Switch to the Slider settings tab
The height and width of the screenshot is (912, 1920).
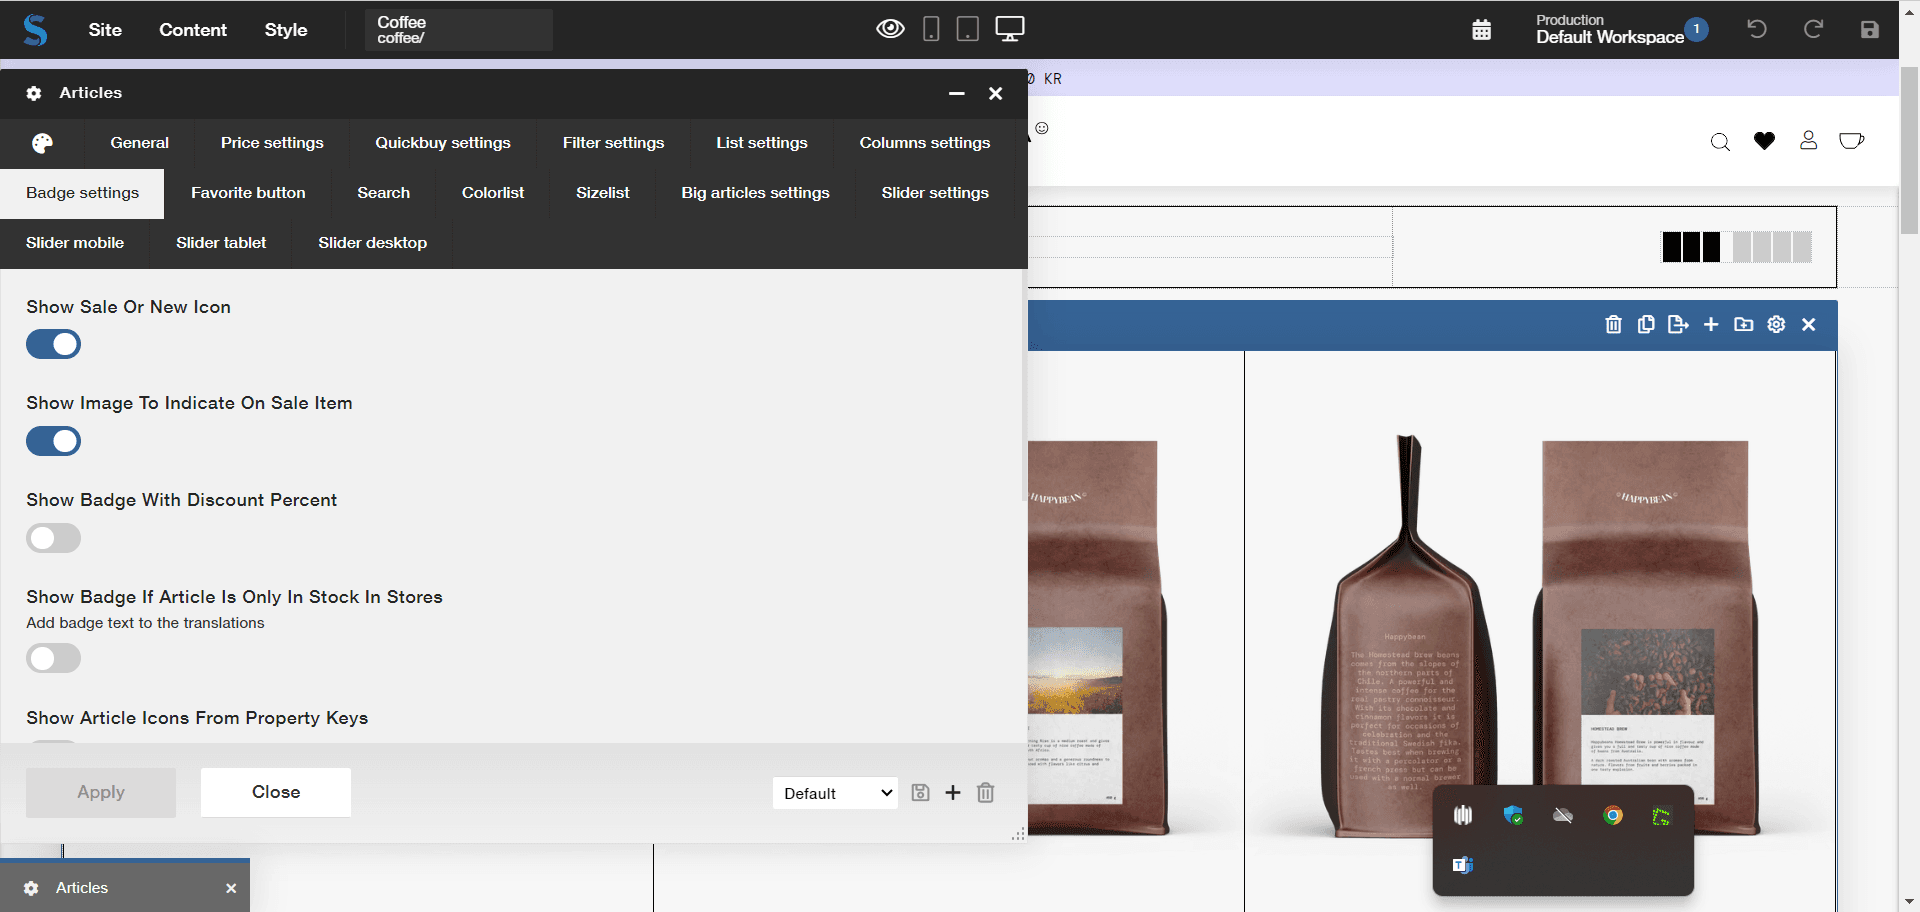click(934, 193)
